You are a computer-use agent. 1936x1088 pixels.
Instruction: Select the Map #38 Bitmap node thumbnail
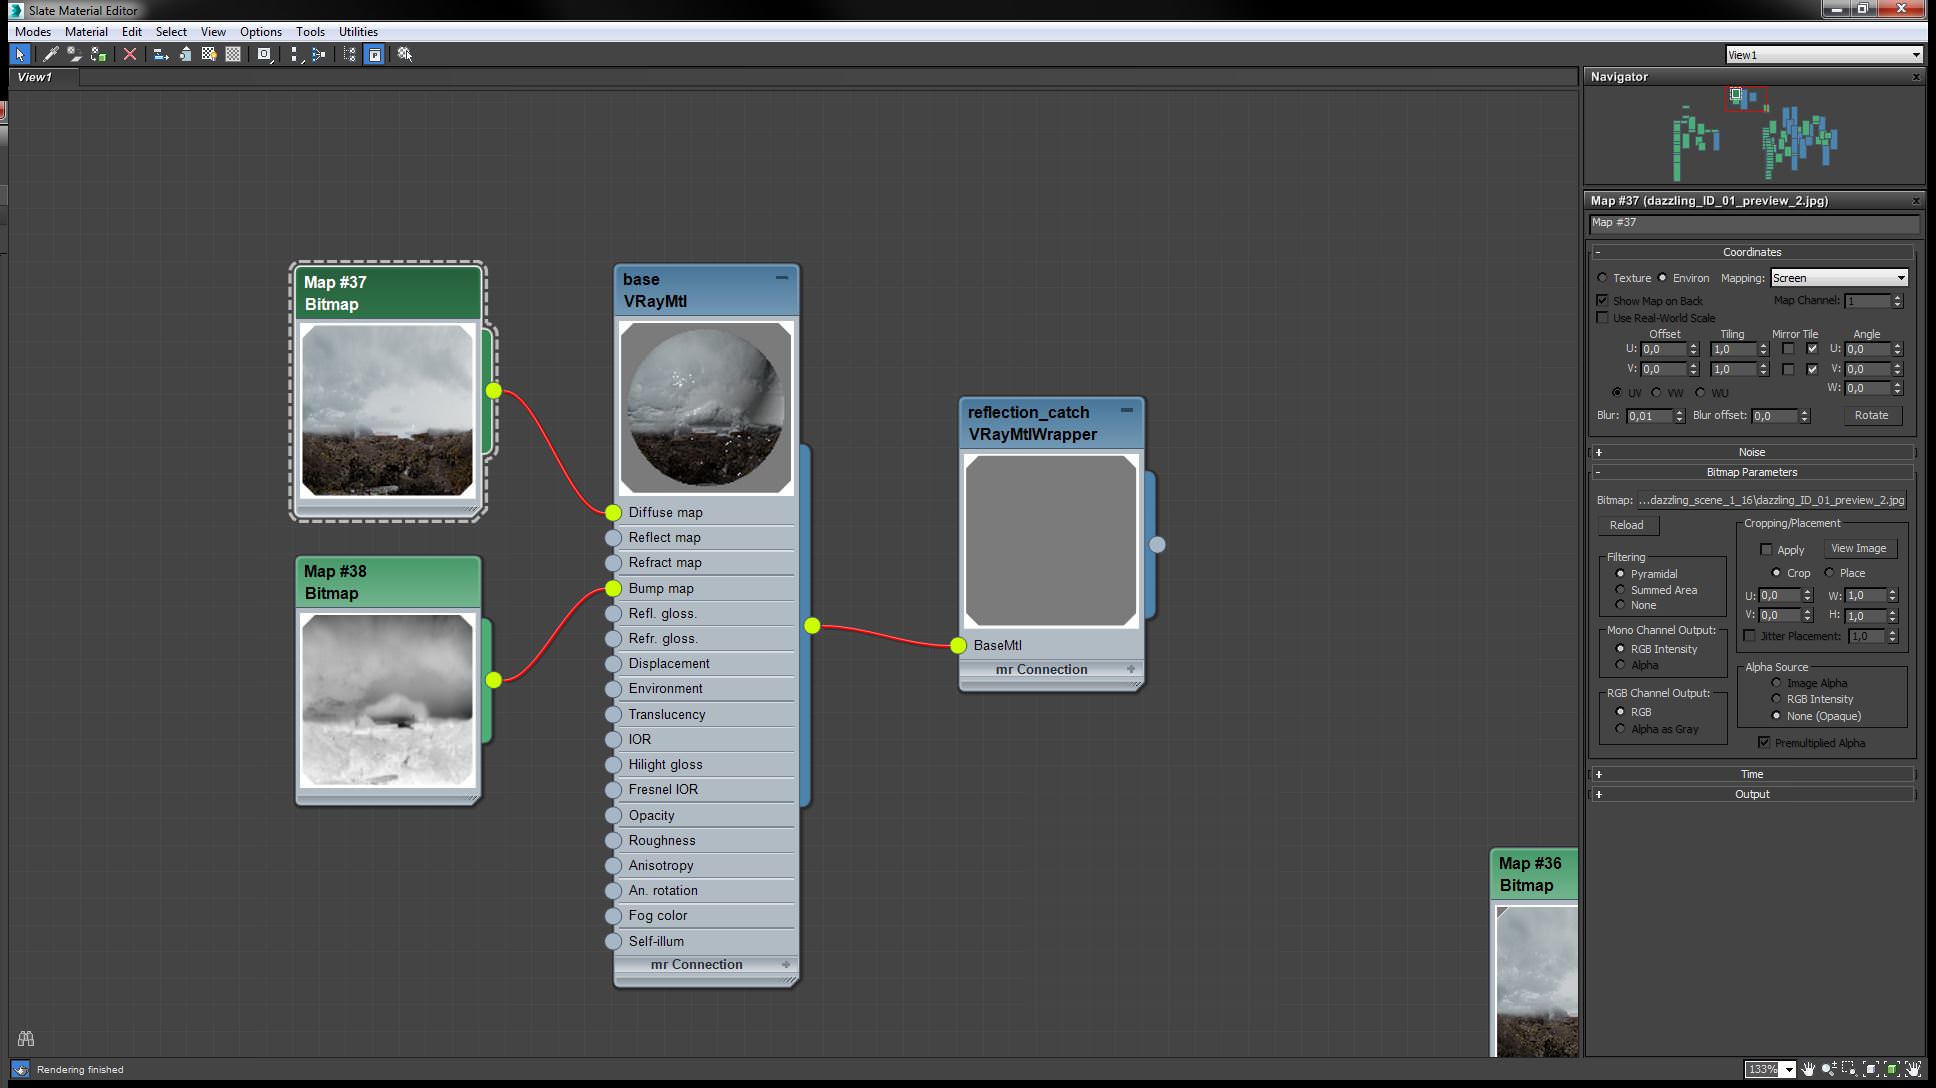[x=388, y=700]
